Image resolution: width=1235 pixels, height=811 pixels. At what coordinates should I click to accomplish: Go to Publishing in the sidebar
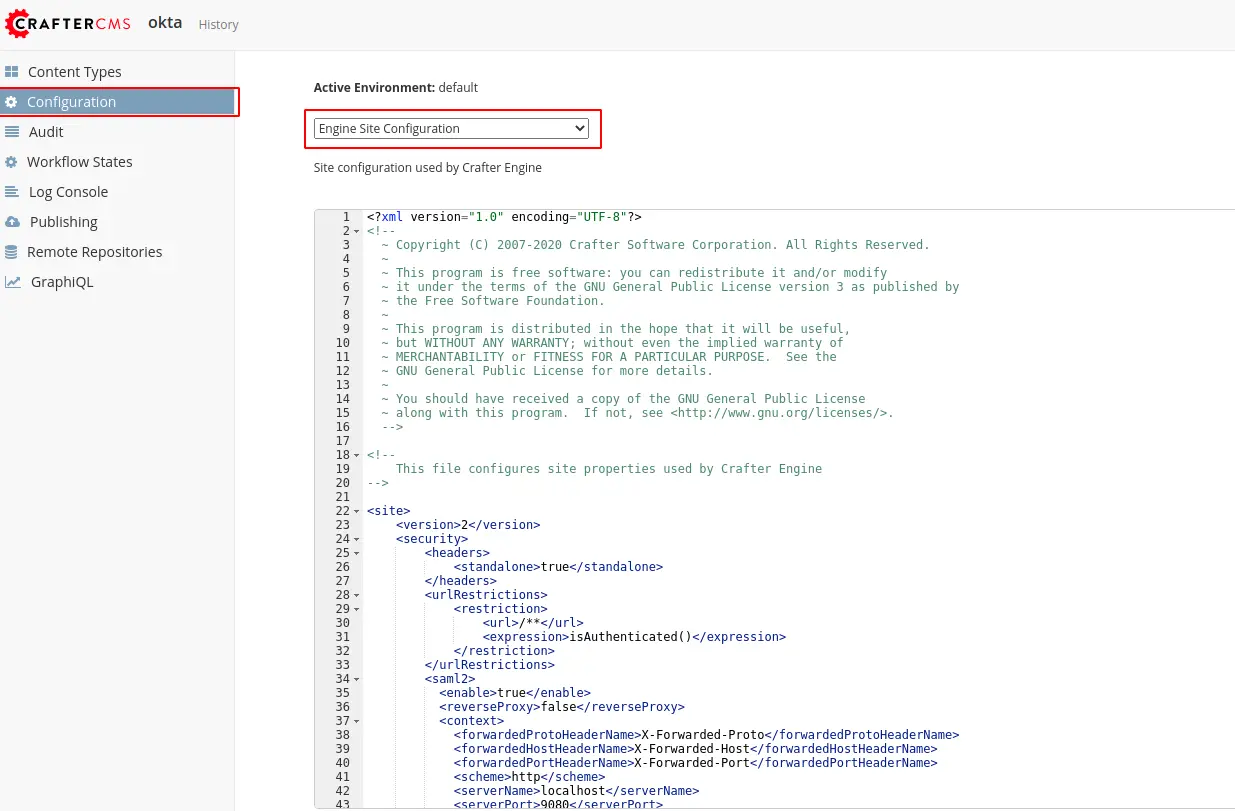point(63,222)
